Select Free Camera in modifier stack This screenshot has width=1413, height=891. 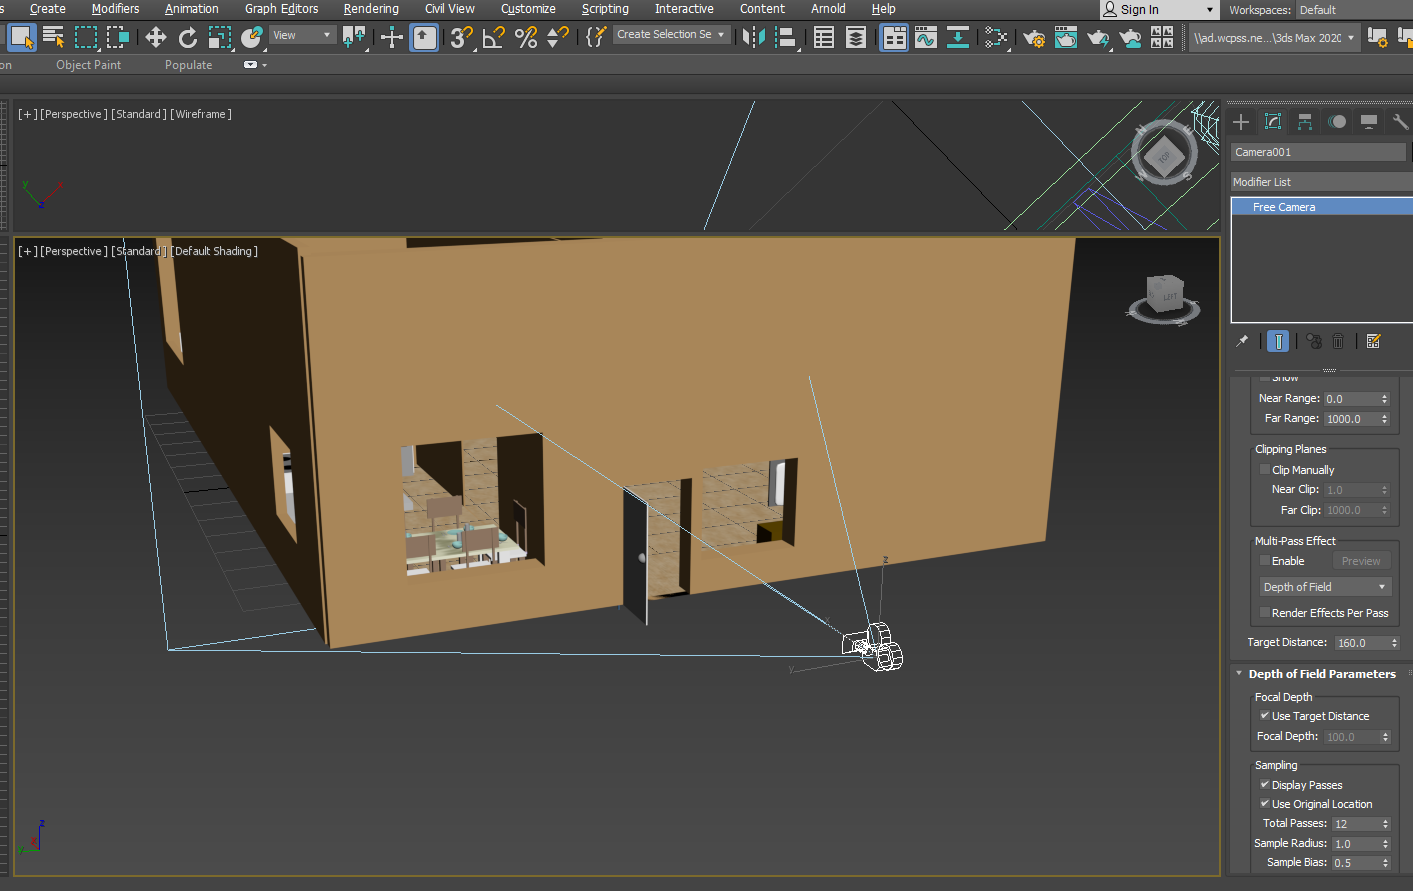1321,207
